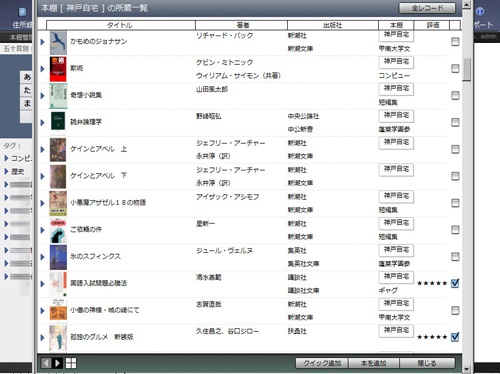Select the title text ケインとアベル 上
This screenshot has width=500, height=374.
pos(98,149)
